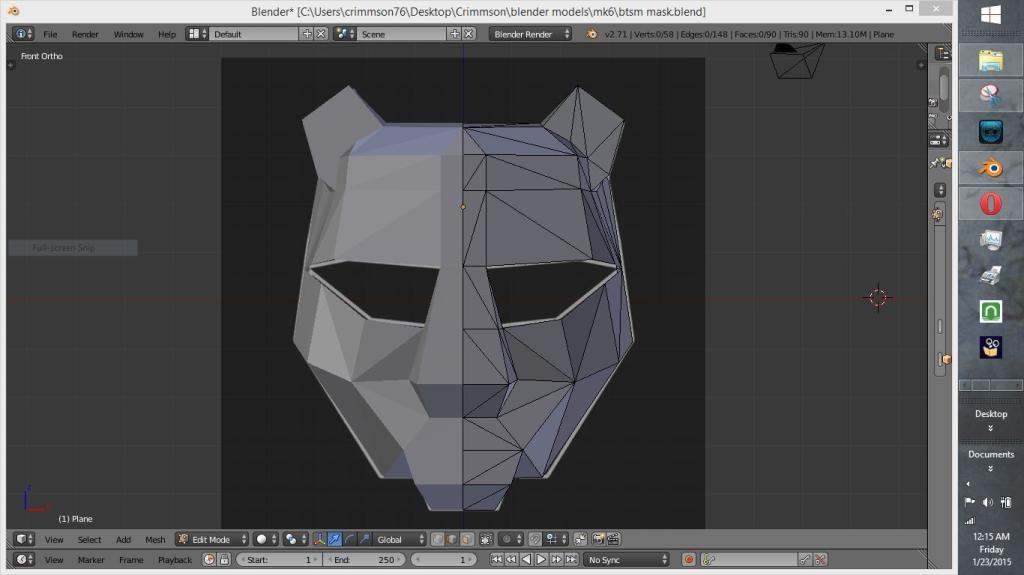The height and width of the screenshot is (575, 1024).
Task: Toggle the 3D manipulator widget icon
Action: point(320,539)
